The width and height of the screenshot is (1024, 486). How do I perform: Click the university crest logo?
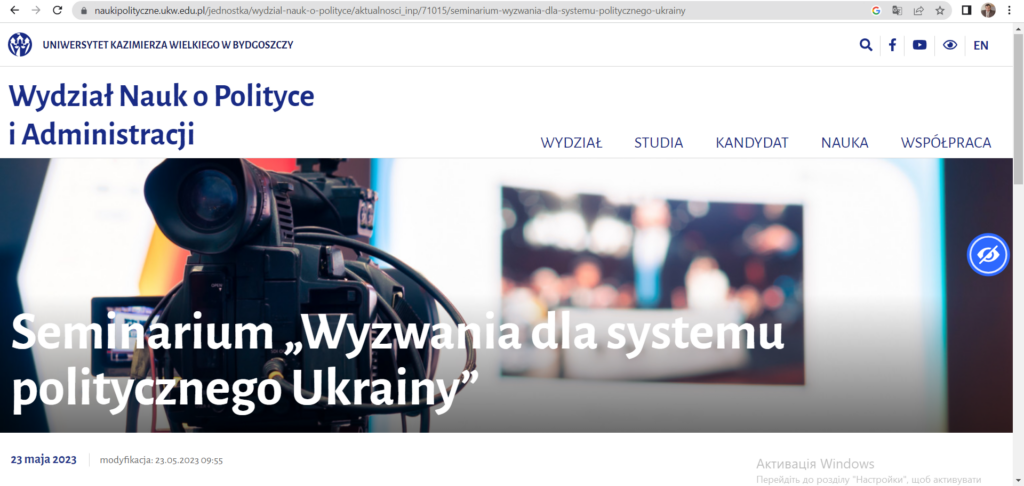coord(20,45)
